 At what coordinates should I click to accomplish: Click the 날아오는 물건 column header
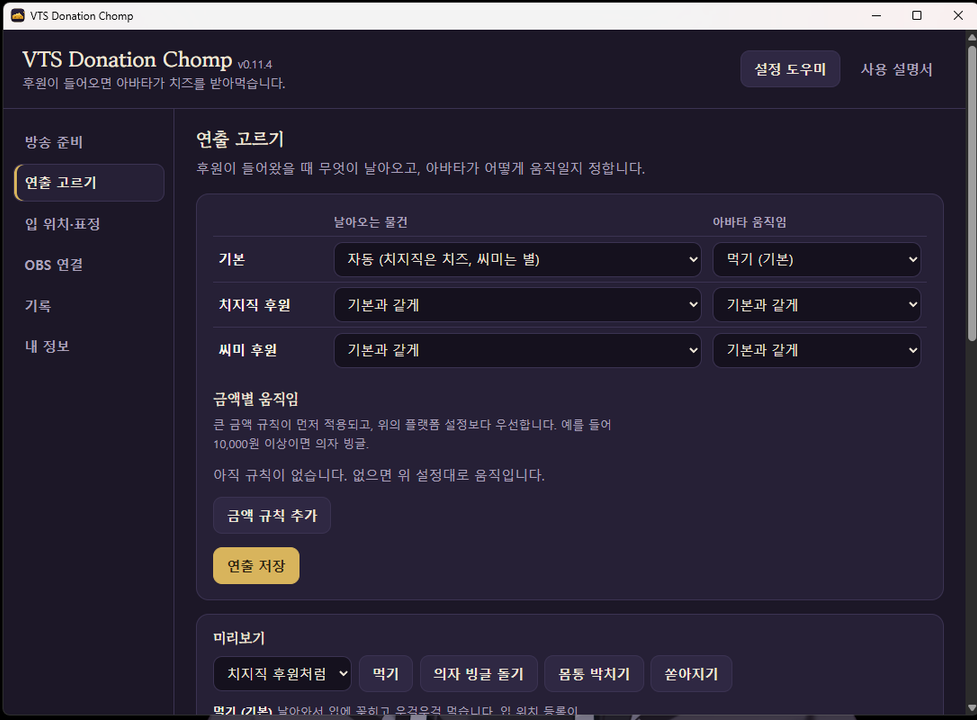(371, 222)
